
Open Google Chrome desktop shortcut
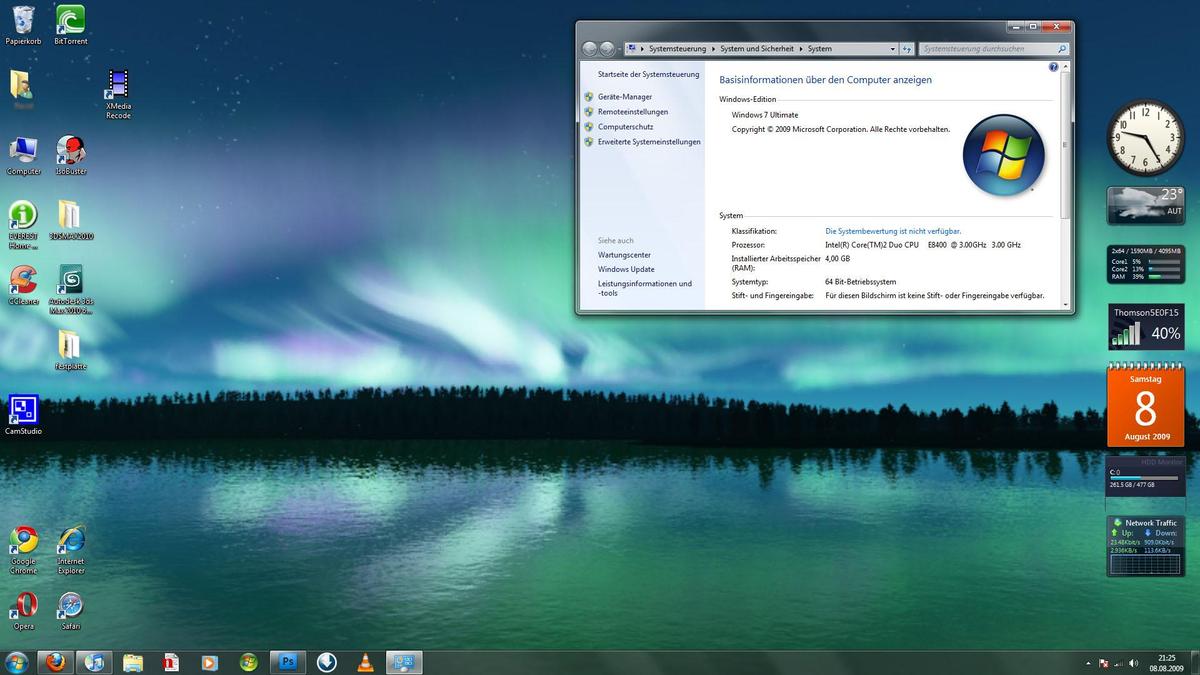click(x=23, y=550)
